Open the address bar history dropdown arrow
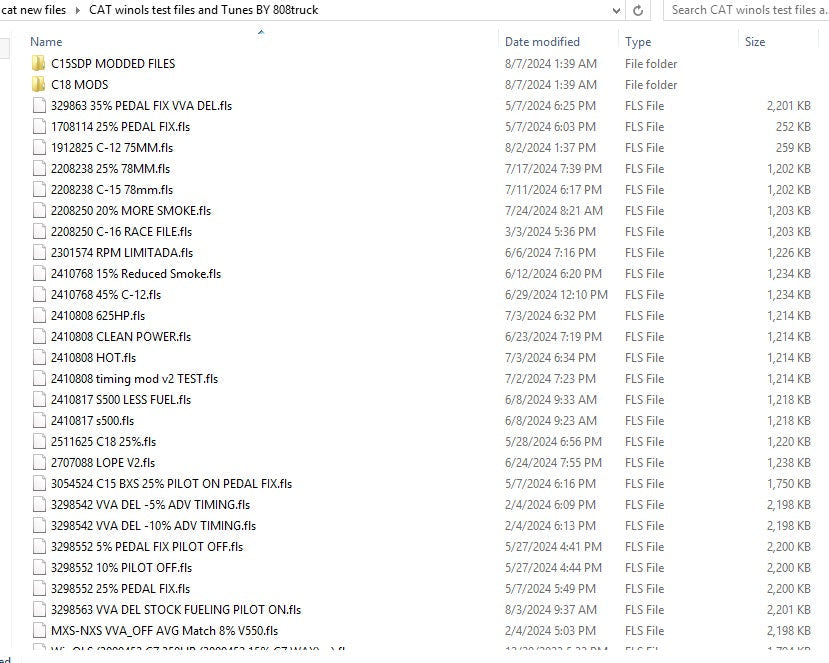 616,10
